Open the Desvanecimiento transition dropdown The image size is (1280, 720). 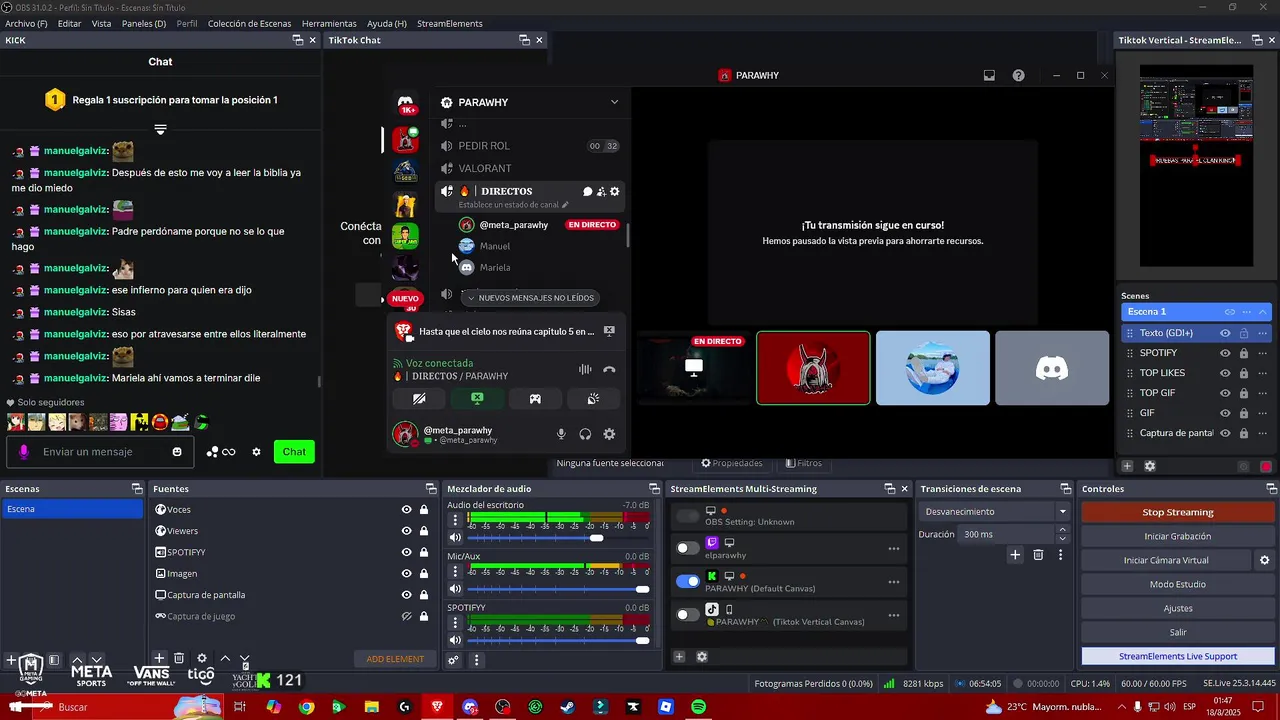pyautogui.click(x=993, y=511)
